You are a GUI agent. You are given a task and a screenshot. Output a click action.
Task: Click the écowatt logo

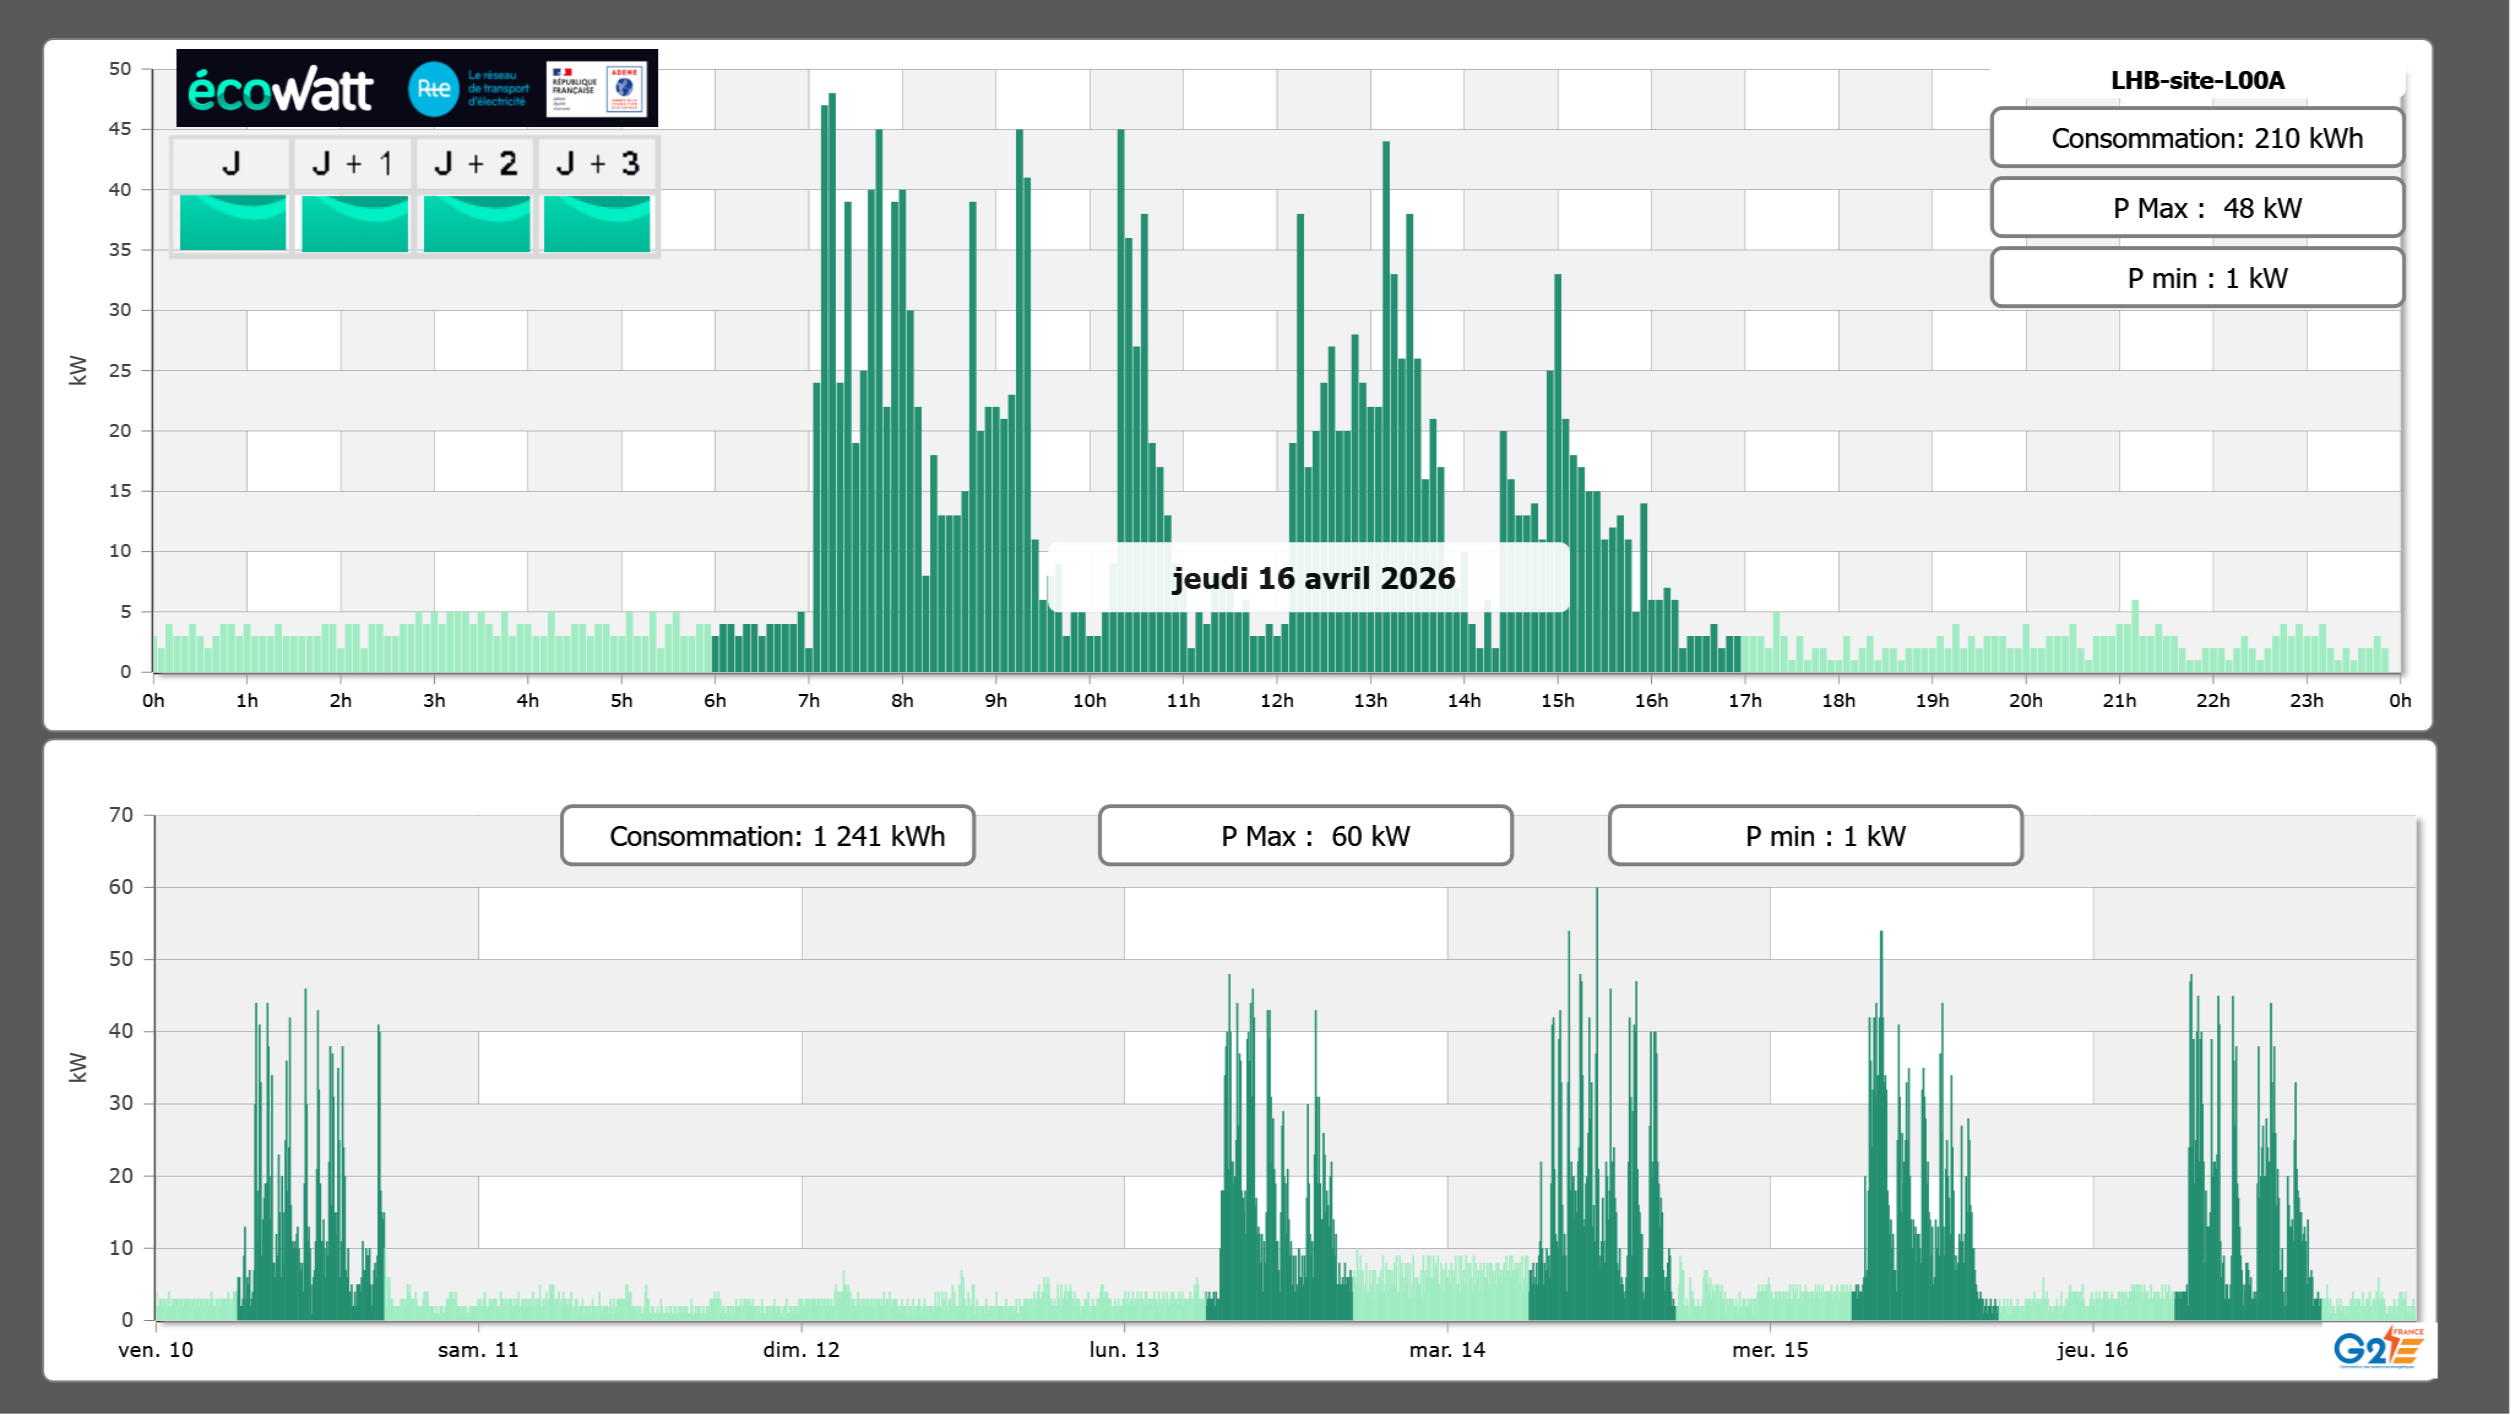[281, 90]
